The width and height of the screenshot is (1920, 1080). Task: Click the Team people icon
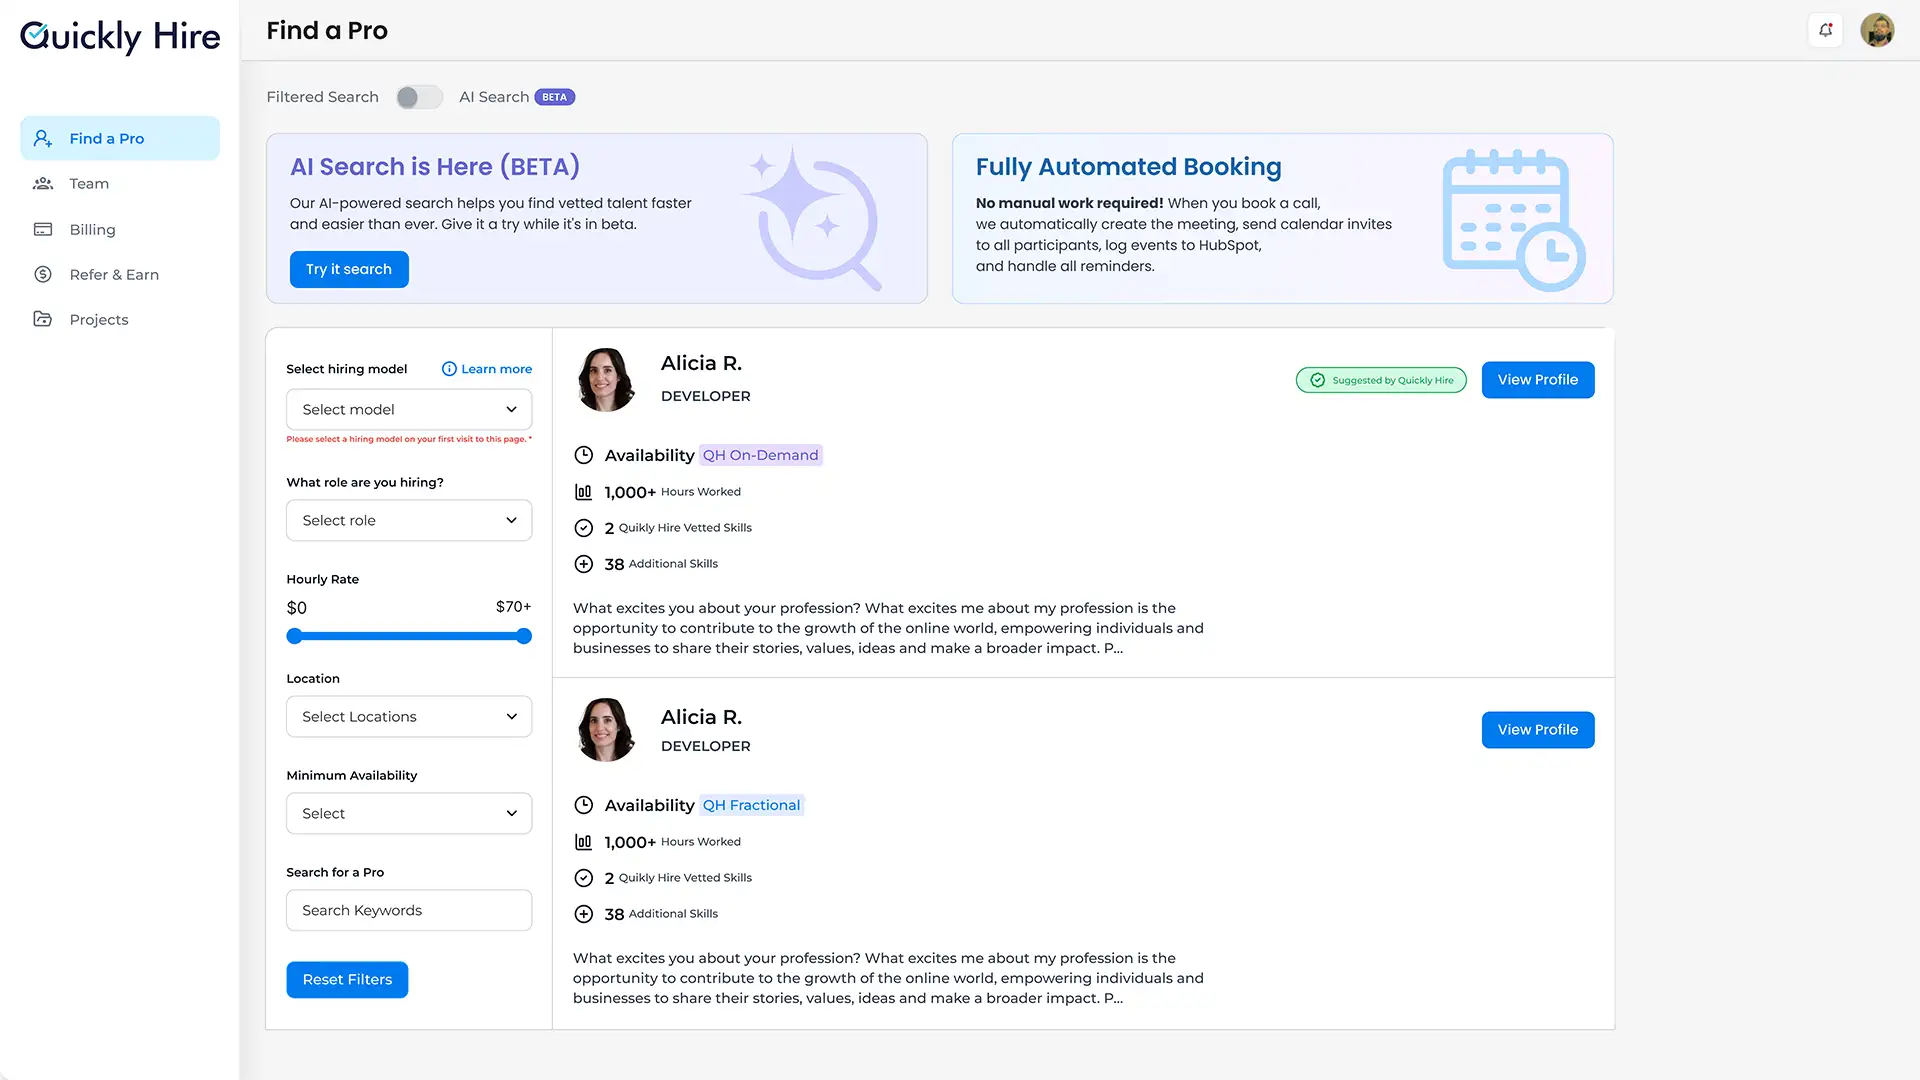[x=43, y=184]
